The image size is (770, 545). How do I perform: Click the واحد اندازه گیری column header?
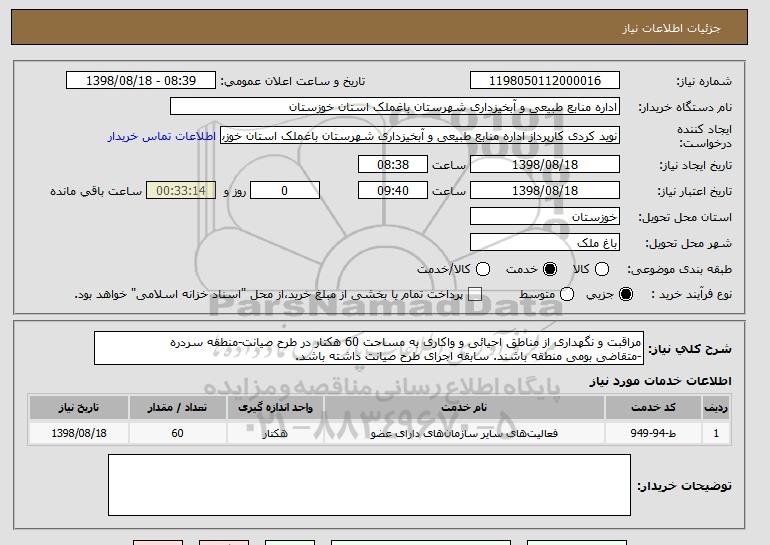tap(275, 408)
